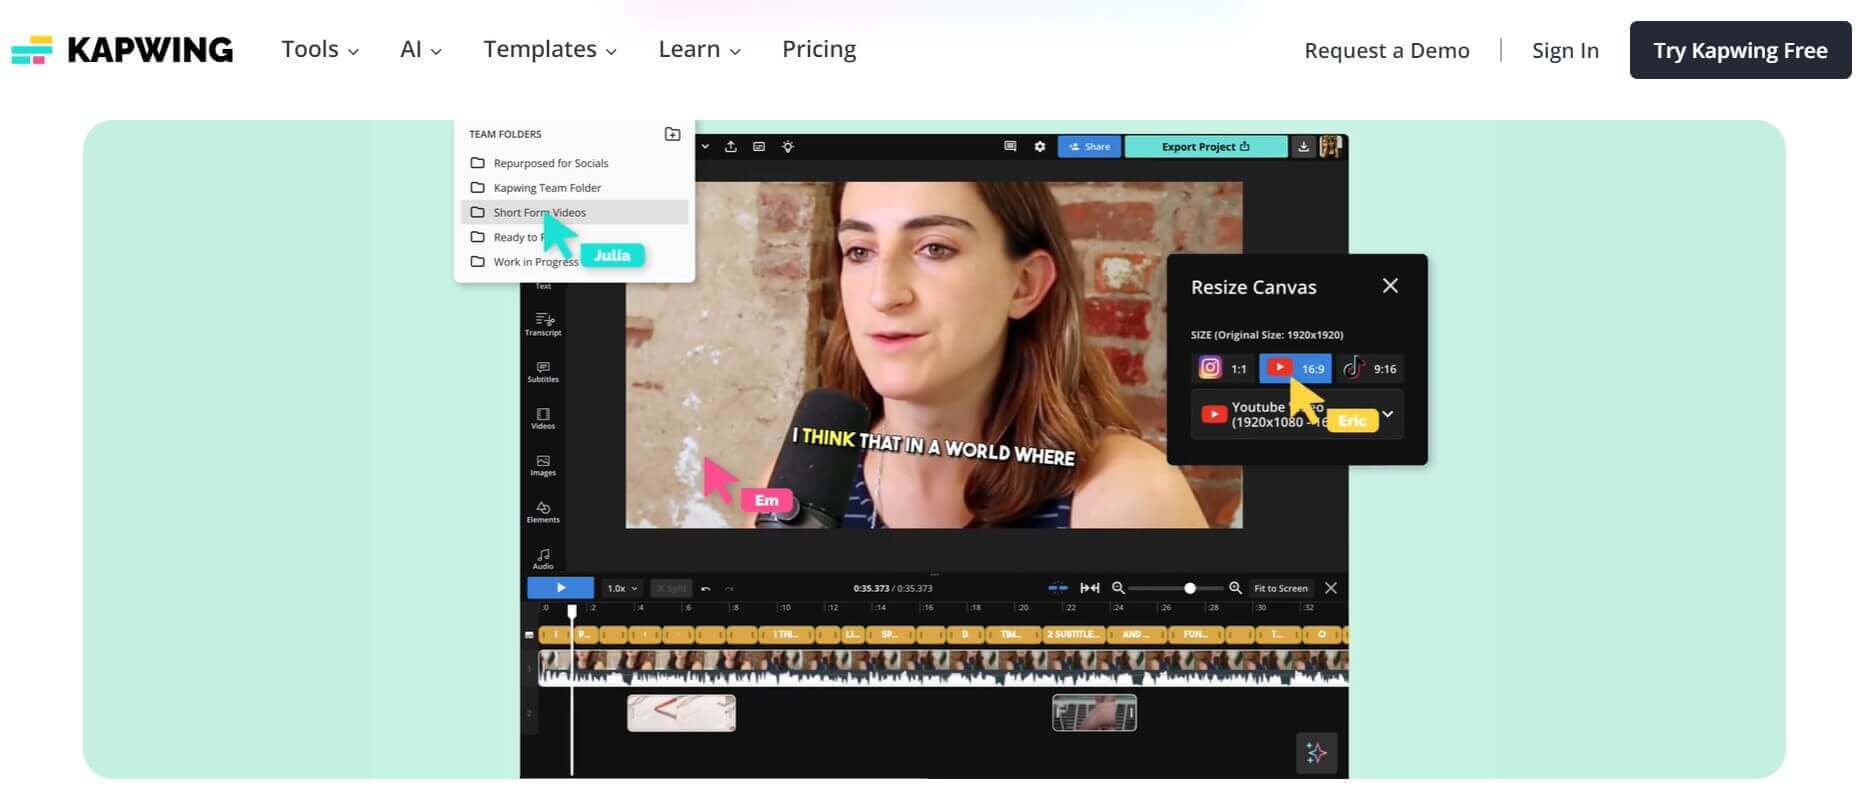Click the playhead marker on timeline ruler
1866x795 pixels.
[572, 610]
